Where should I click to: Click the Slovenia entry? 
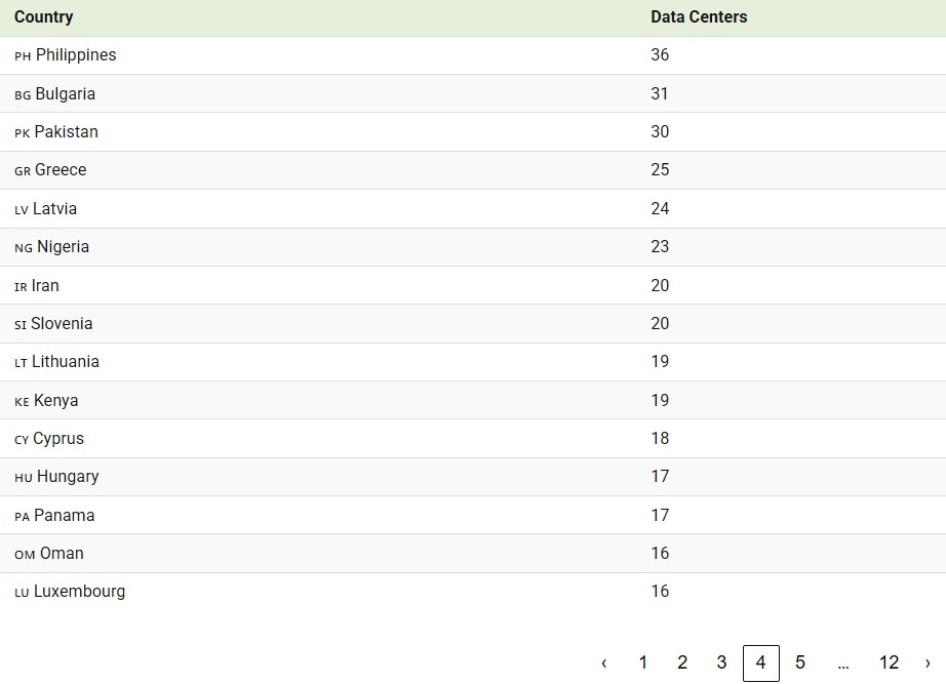coord(61,324)
